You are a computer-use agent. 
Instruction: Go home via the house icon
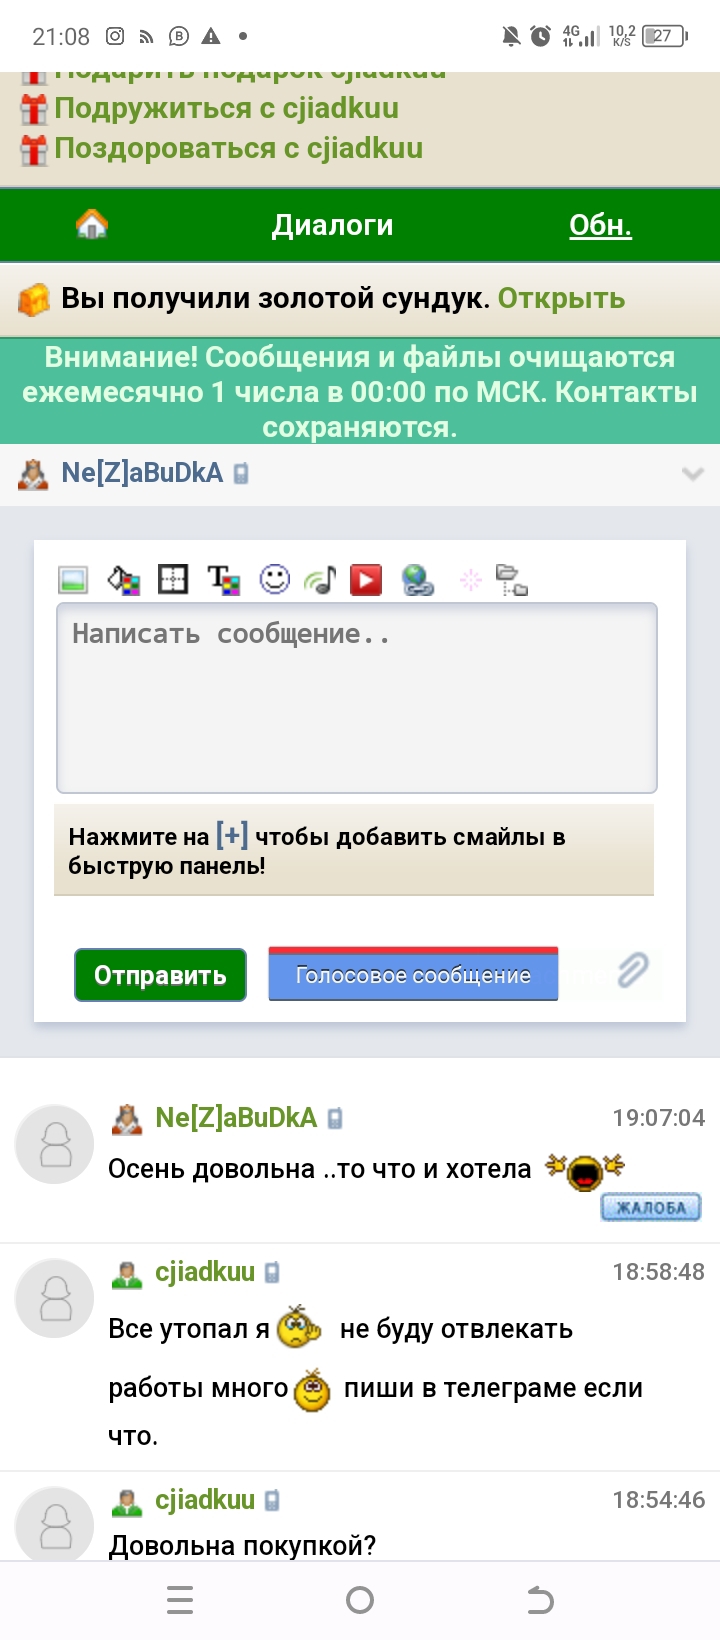91,224
